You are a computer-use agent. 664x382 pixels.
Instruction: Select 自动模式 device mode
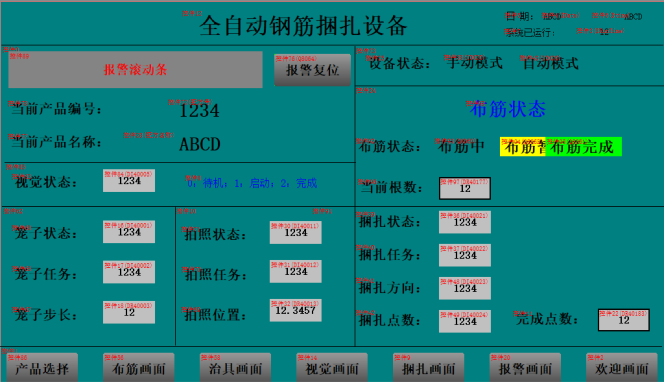click(x=550, y=63)
